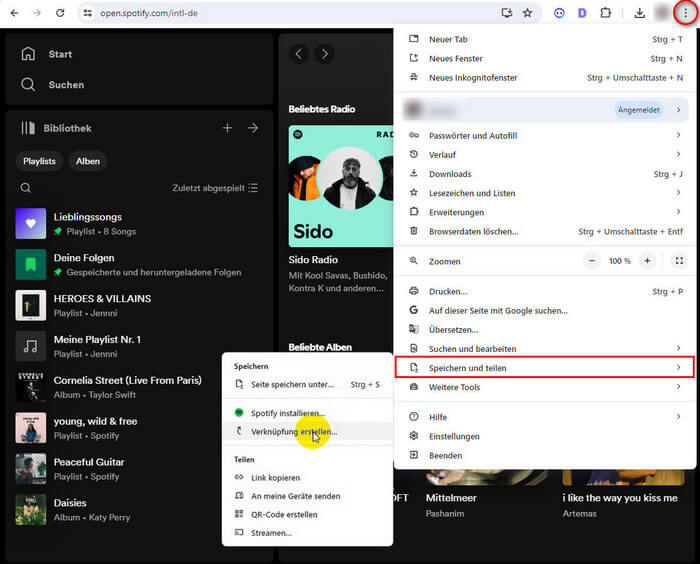700x564 pixels.
Task: Select Spotify installieren
Action: coord(307,413)
